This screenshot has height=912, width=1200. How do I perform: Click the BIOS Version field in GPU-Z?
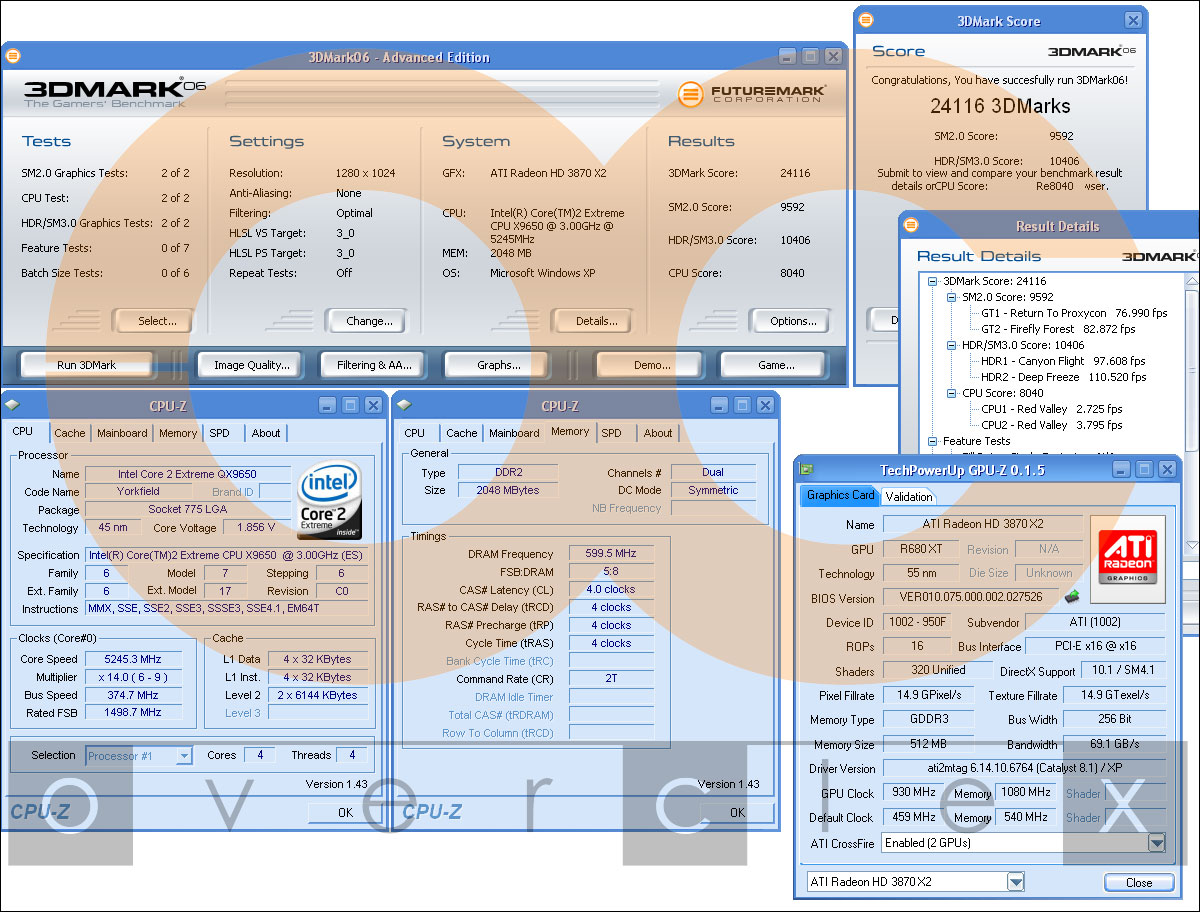pyautogui.click(x=970, y=598)
